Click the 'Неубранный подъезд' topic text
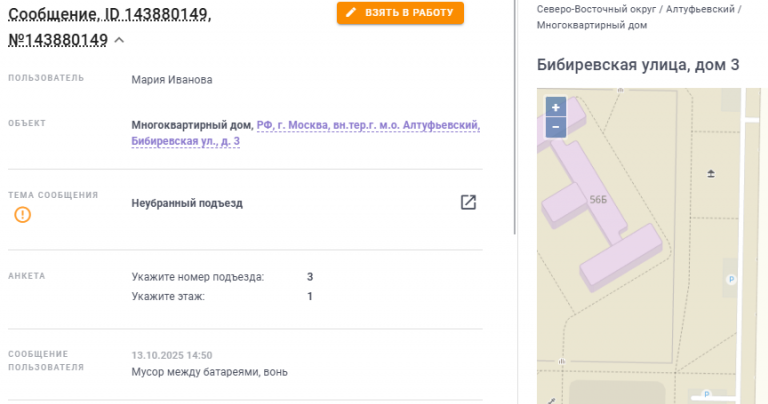This screenshot has height=404, width=768. pyautogui.click(x=187, y=203)
